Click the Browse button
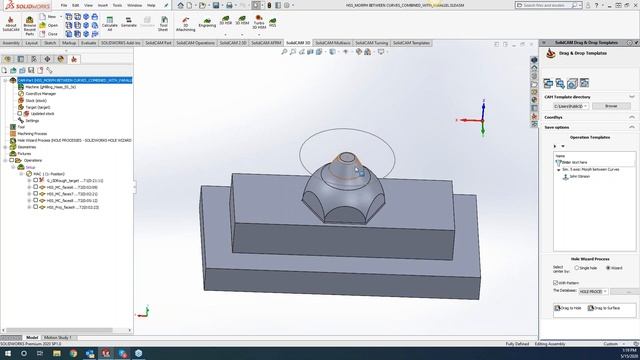Screen dimensions: 640x360 pos(611,106)
